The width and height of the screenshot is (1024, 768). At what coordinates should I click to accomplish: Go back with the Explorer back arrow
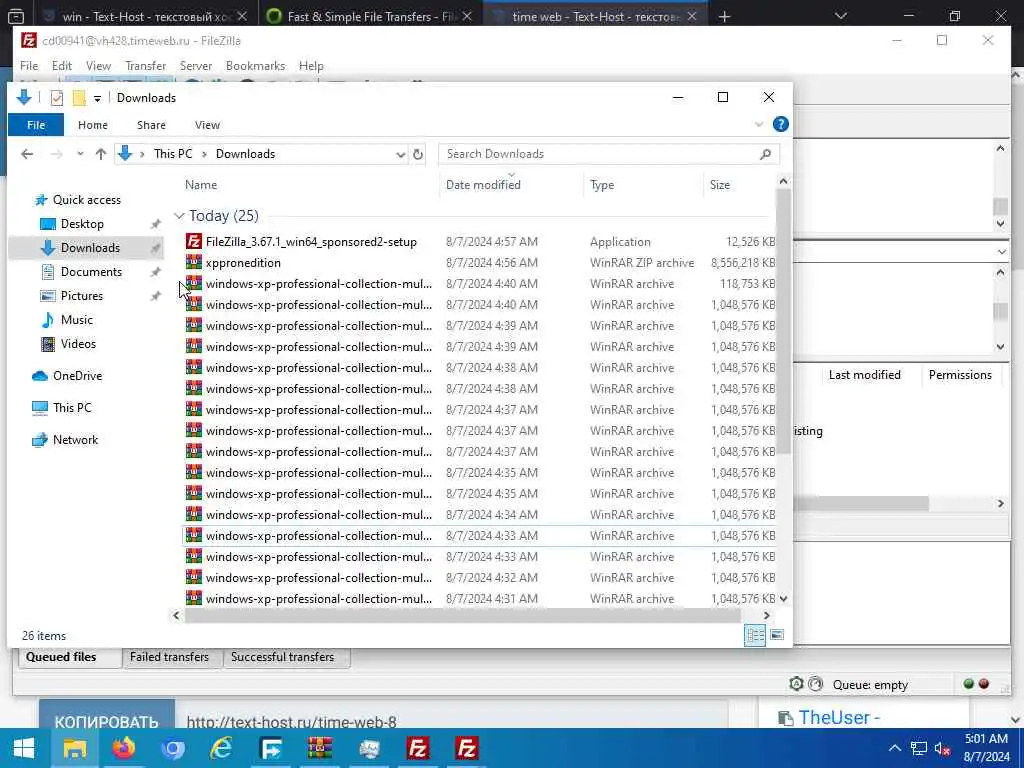pos(27,154)
